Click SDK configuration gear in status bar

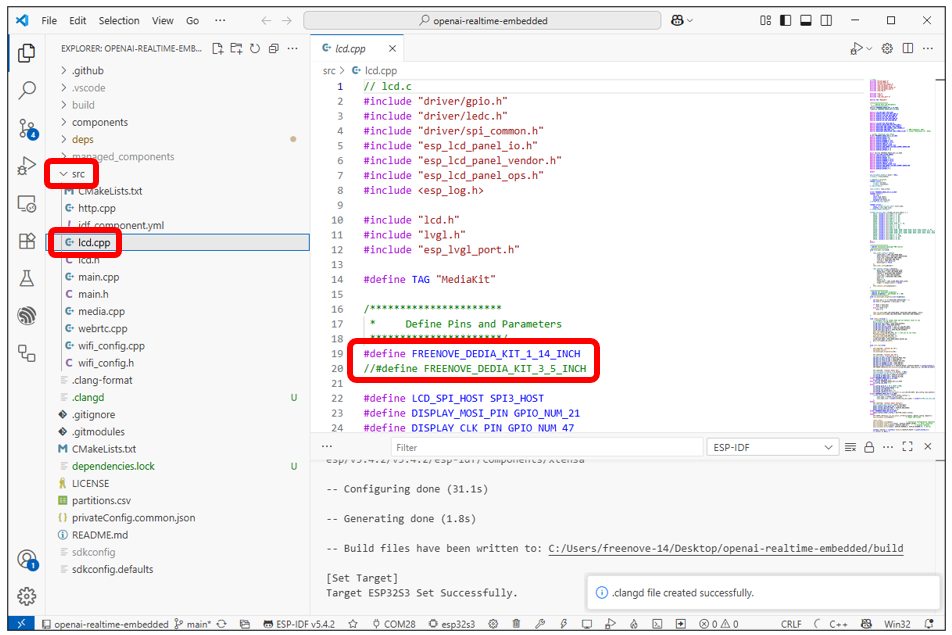click(493, 624)
